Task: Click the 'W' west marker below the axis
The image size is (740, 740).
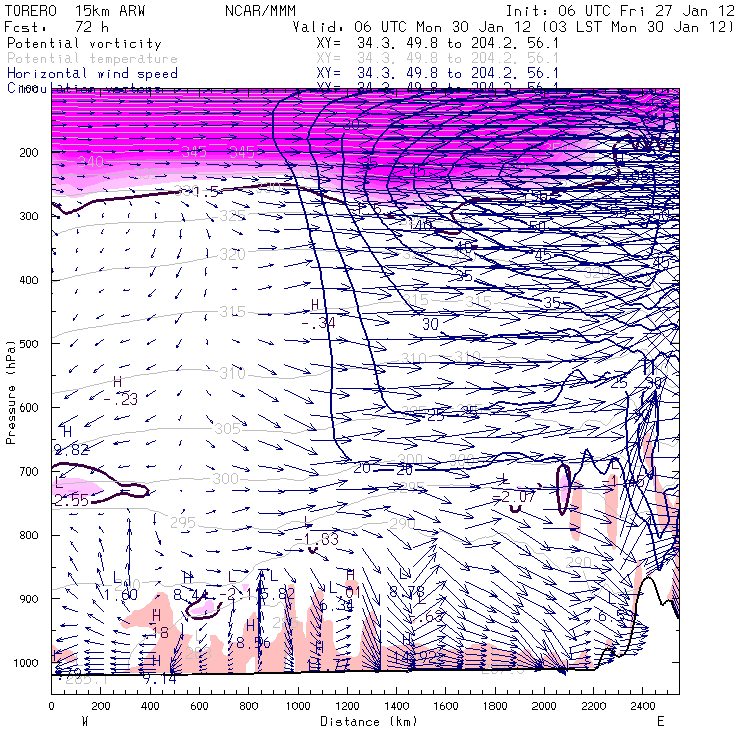Action: [85, 722]
